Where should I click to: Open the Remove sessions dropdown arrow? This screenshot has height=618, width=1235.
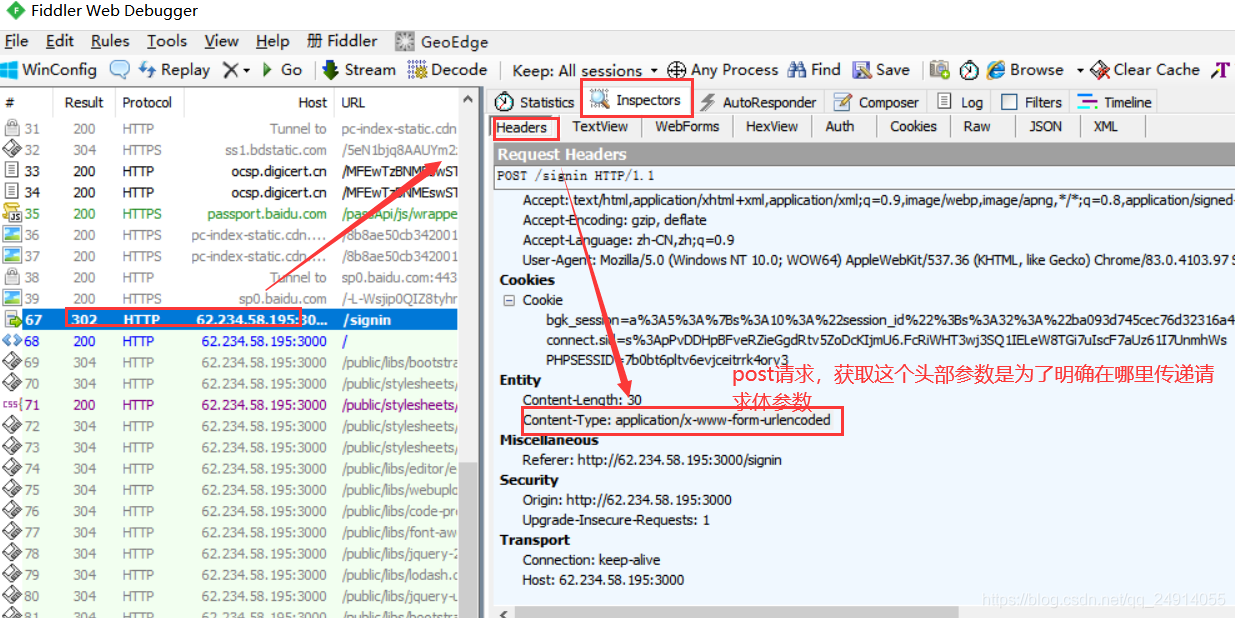tap(246, 71)
